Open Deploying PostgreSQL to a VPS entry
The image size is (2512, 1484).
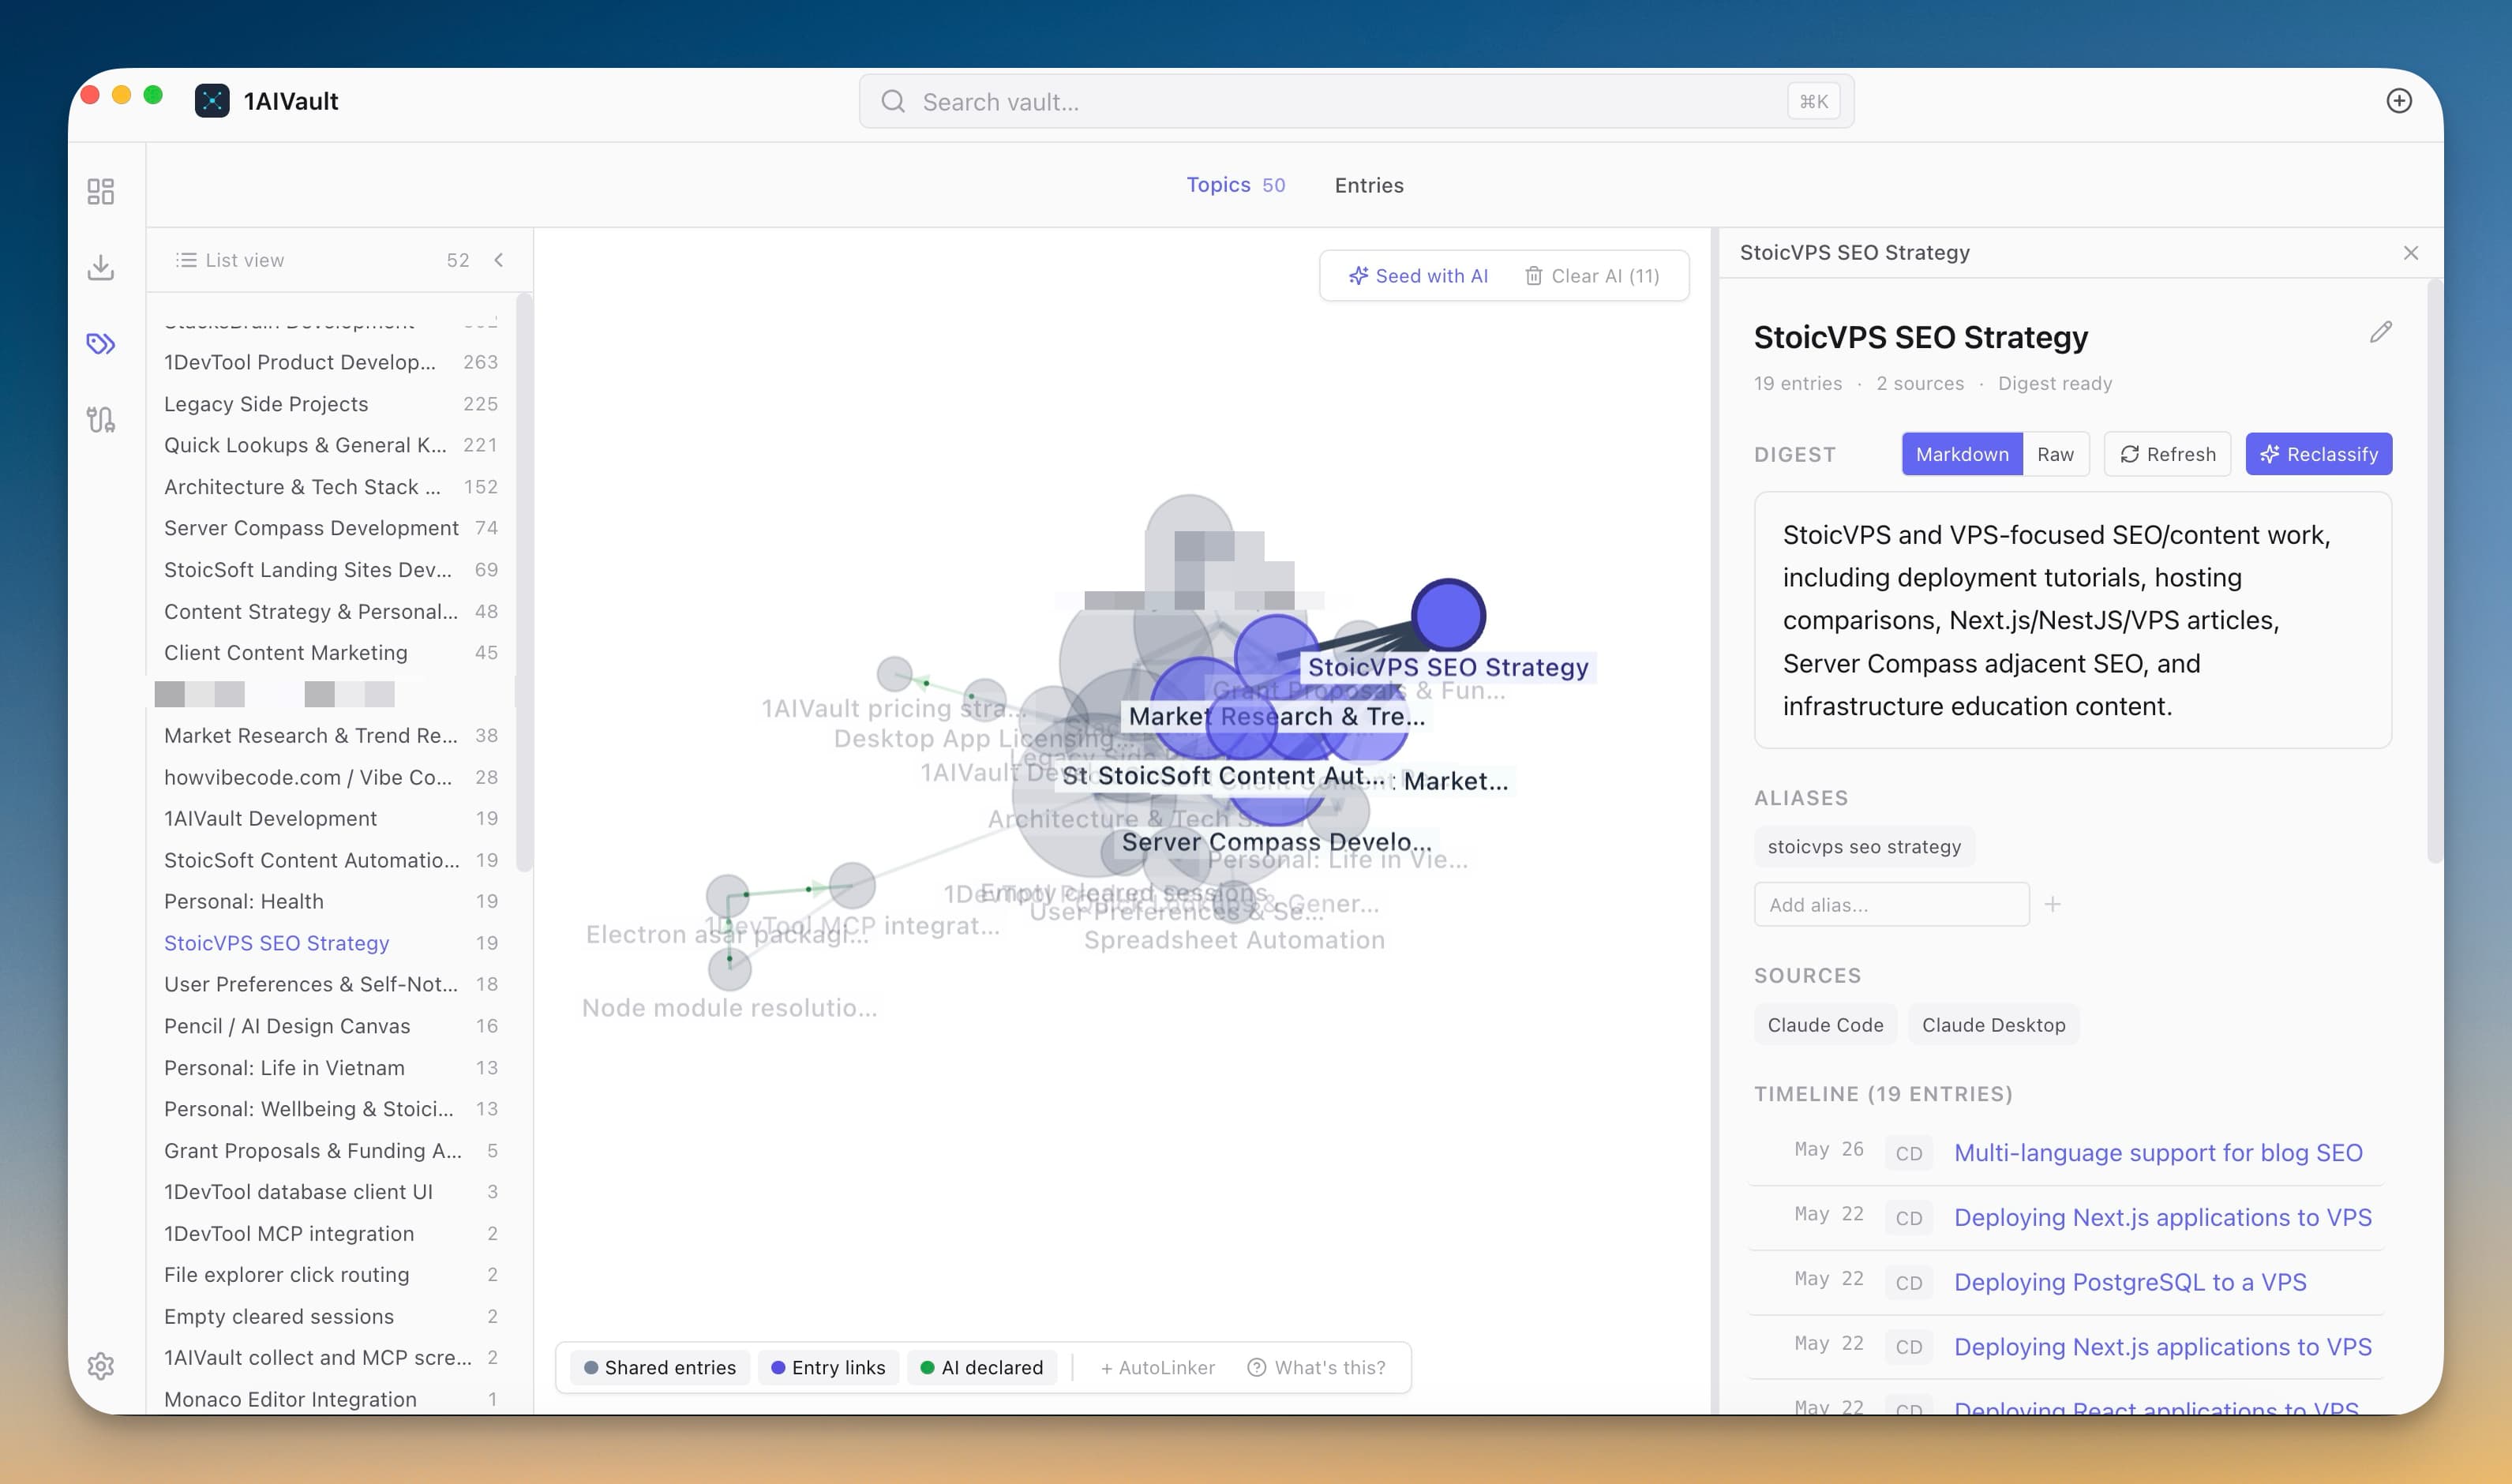click(2130, 1283)
